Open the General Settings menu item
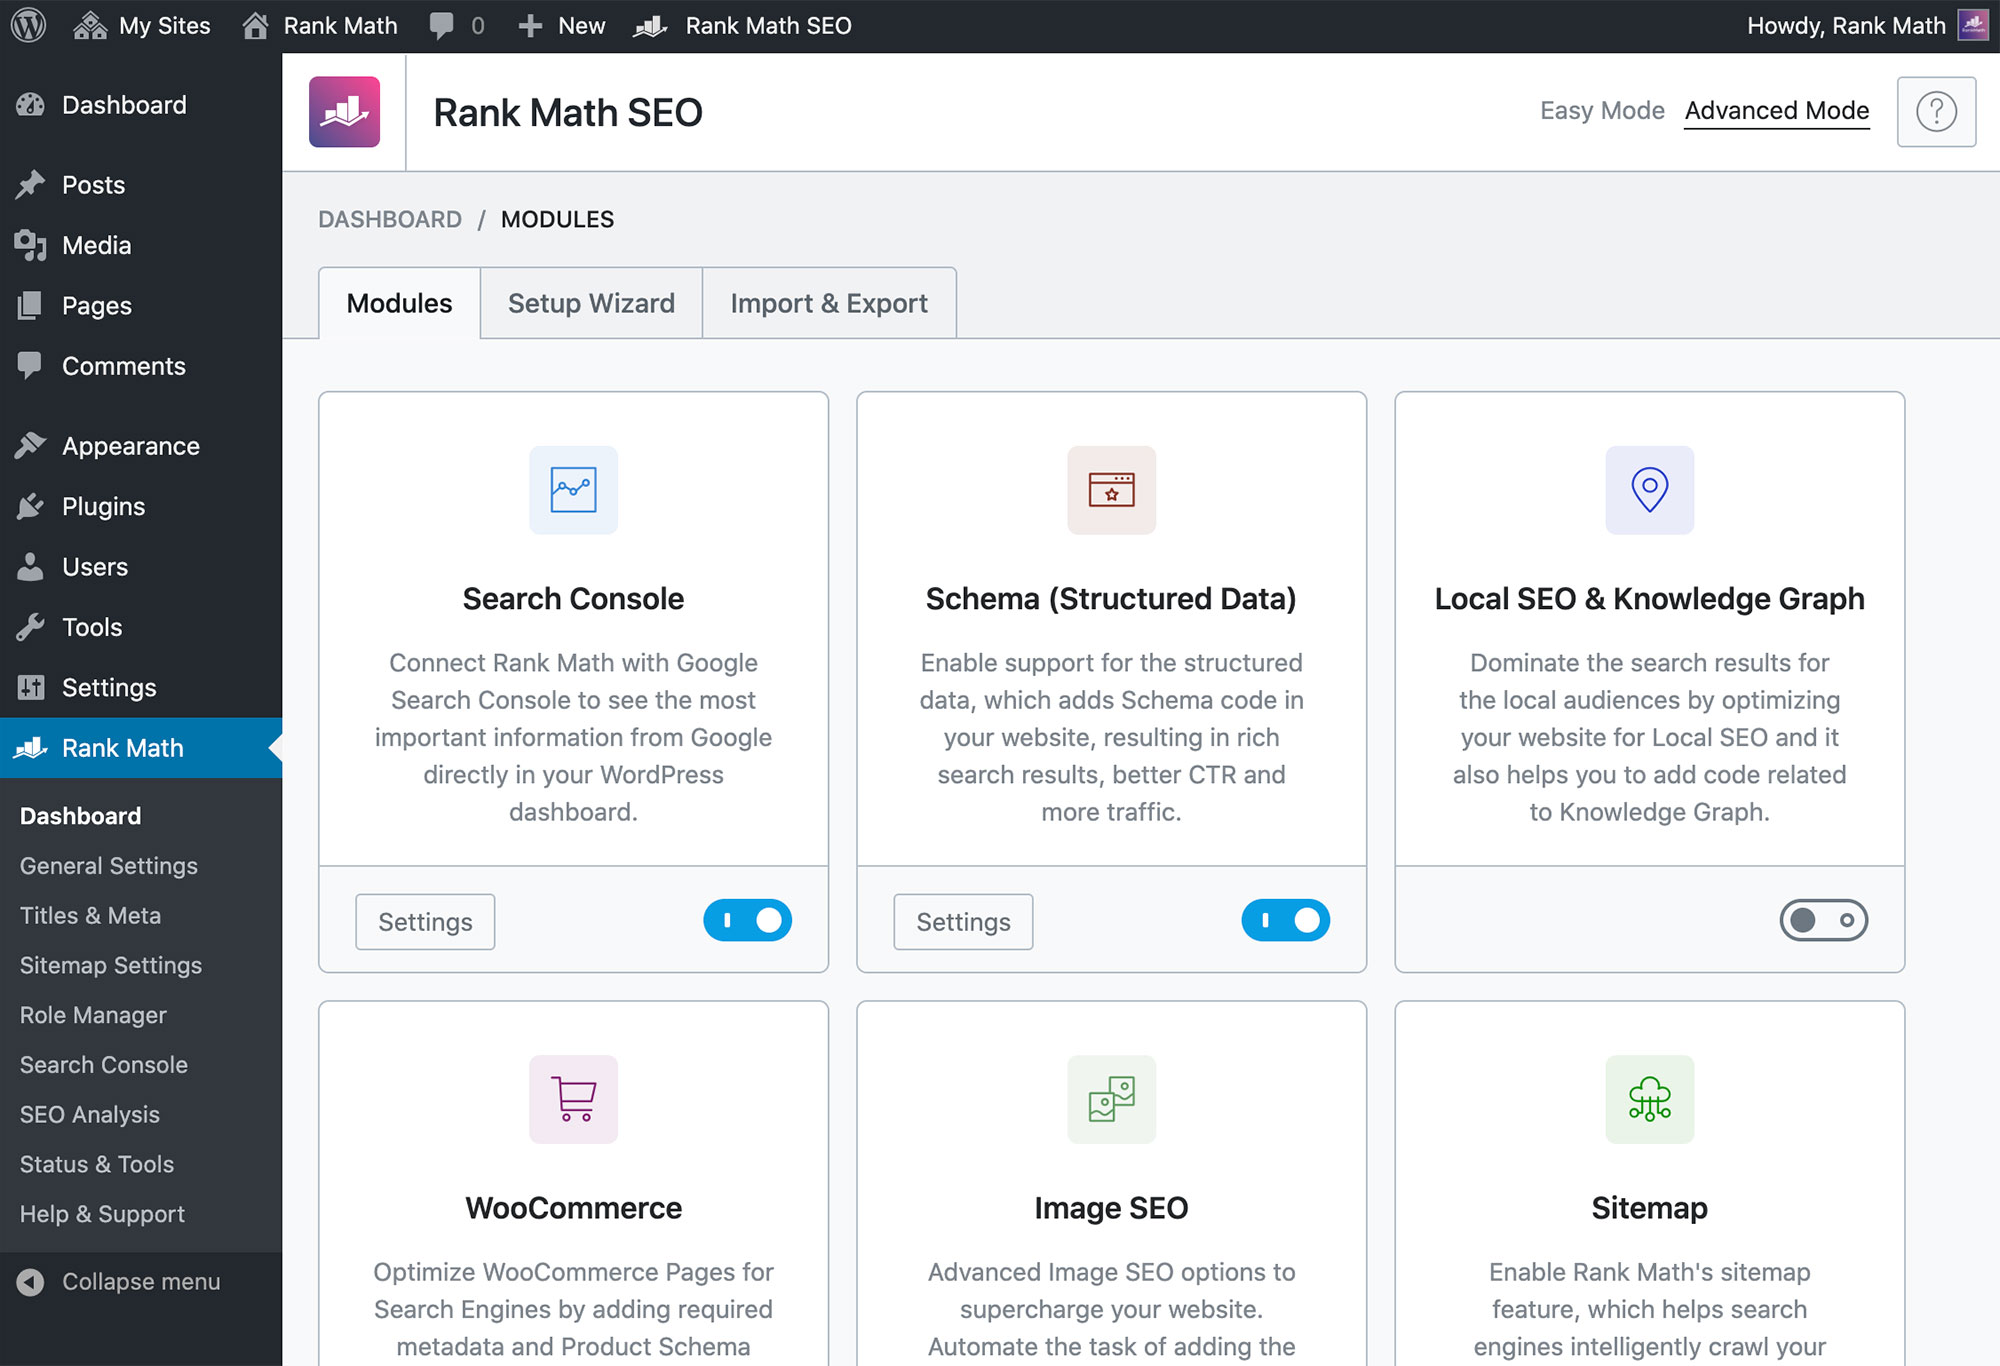 pos(109,866)
